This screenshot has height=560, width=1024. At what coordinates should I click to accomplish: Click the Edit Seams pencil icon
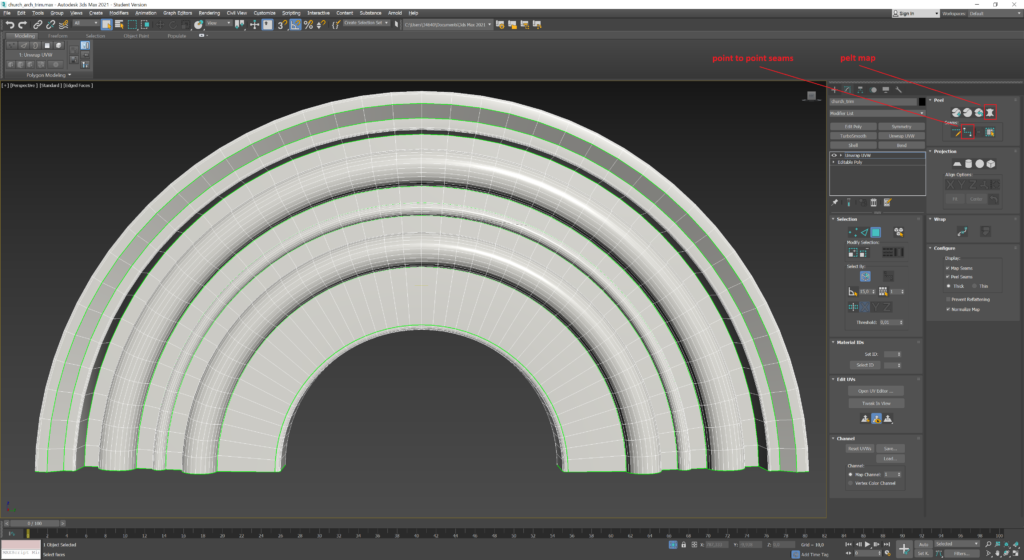click(956, 132)
